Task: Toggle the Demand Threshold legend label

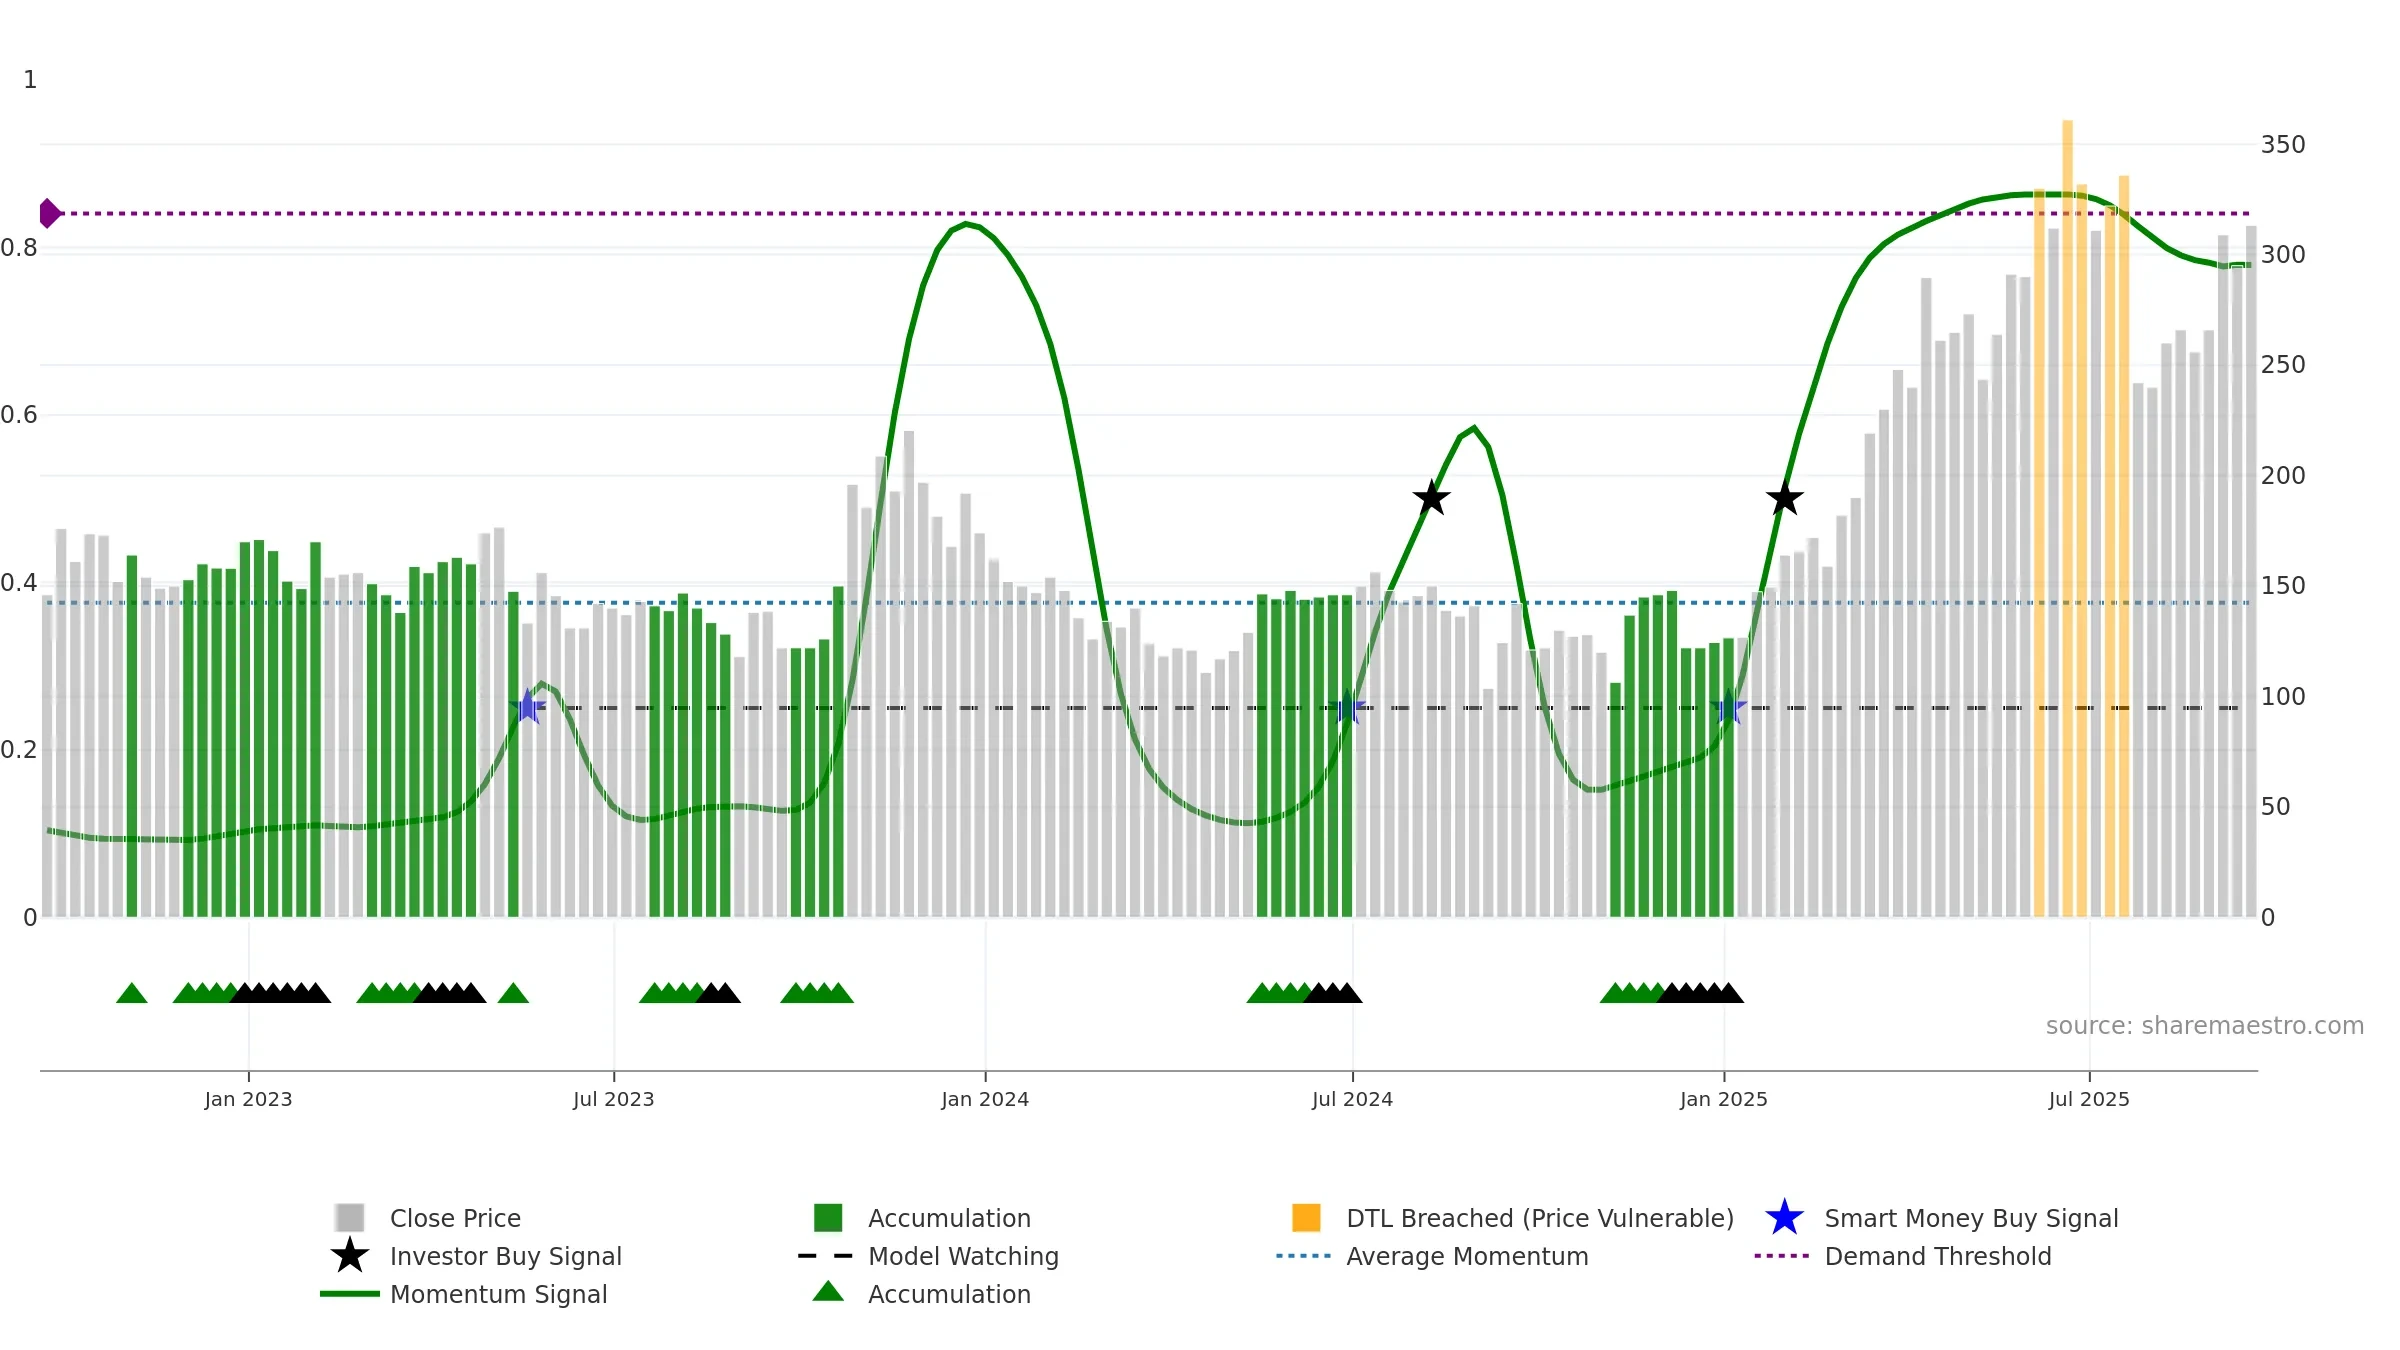Action: click(x=1938, y=1256)
